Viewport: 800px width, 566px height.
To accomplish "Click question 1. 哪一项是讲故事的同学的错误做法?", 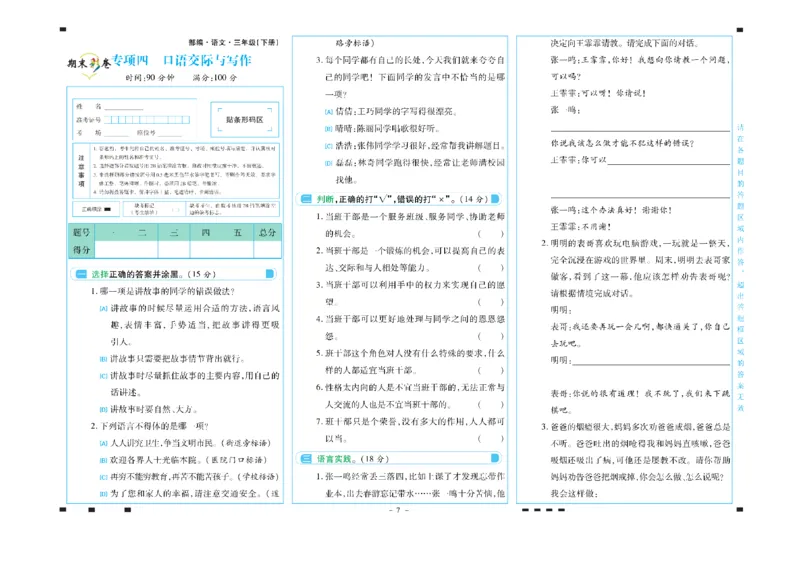I will 162,291.
